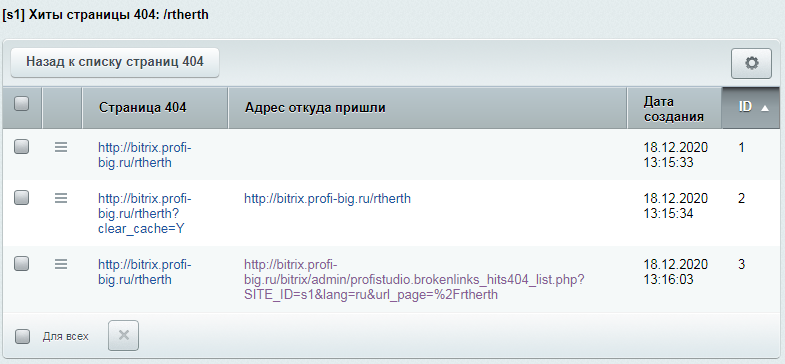The width and height of the screenshot is (785, 364).
Task: Click 'Назад к списку страниц 404' button
Action: (x=115, y=62)
